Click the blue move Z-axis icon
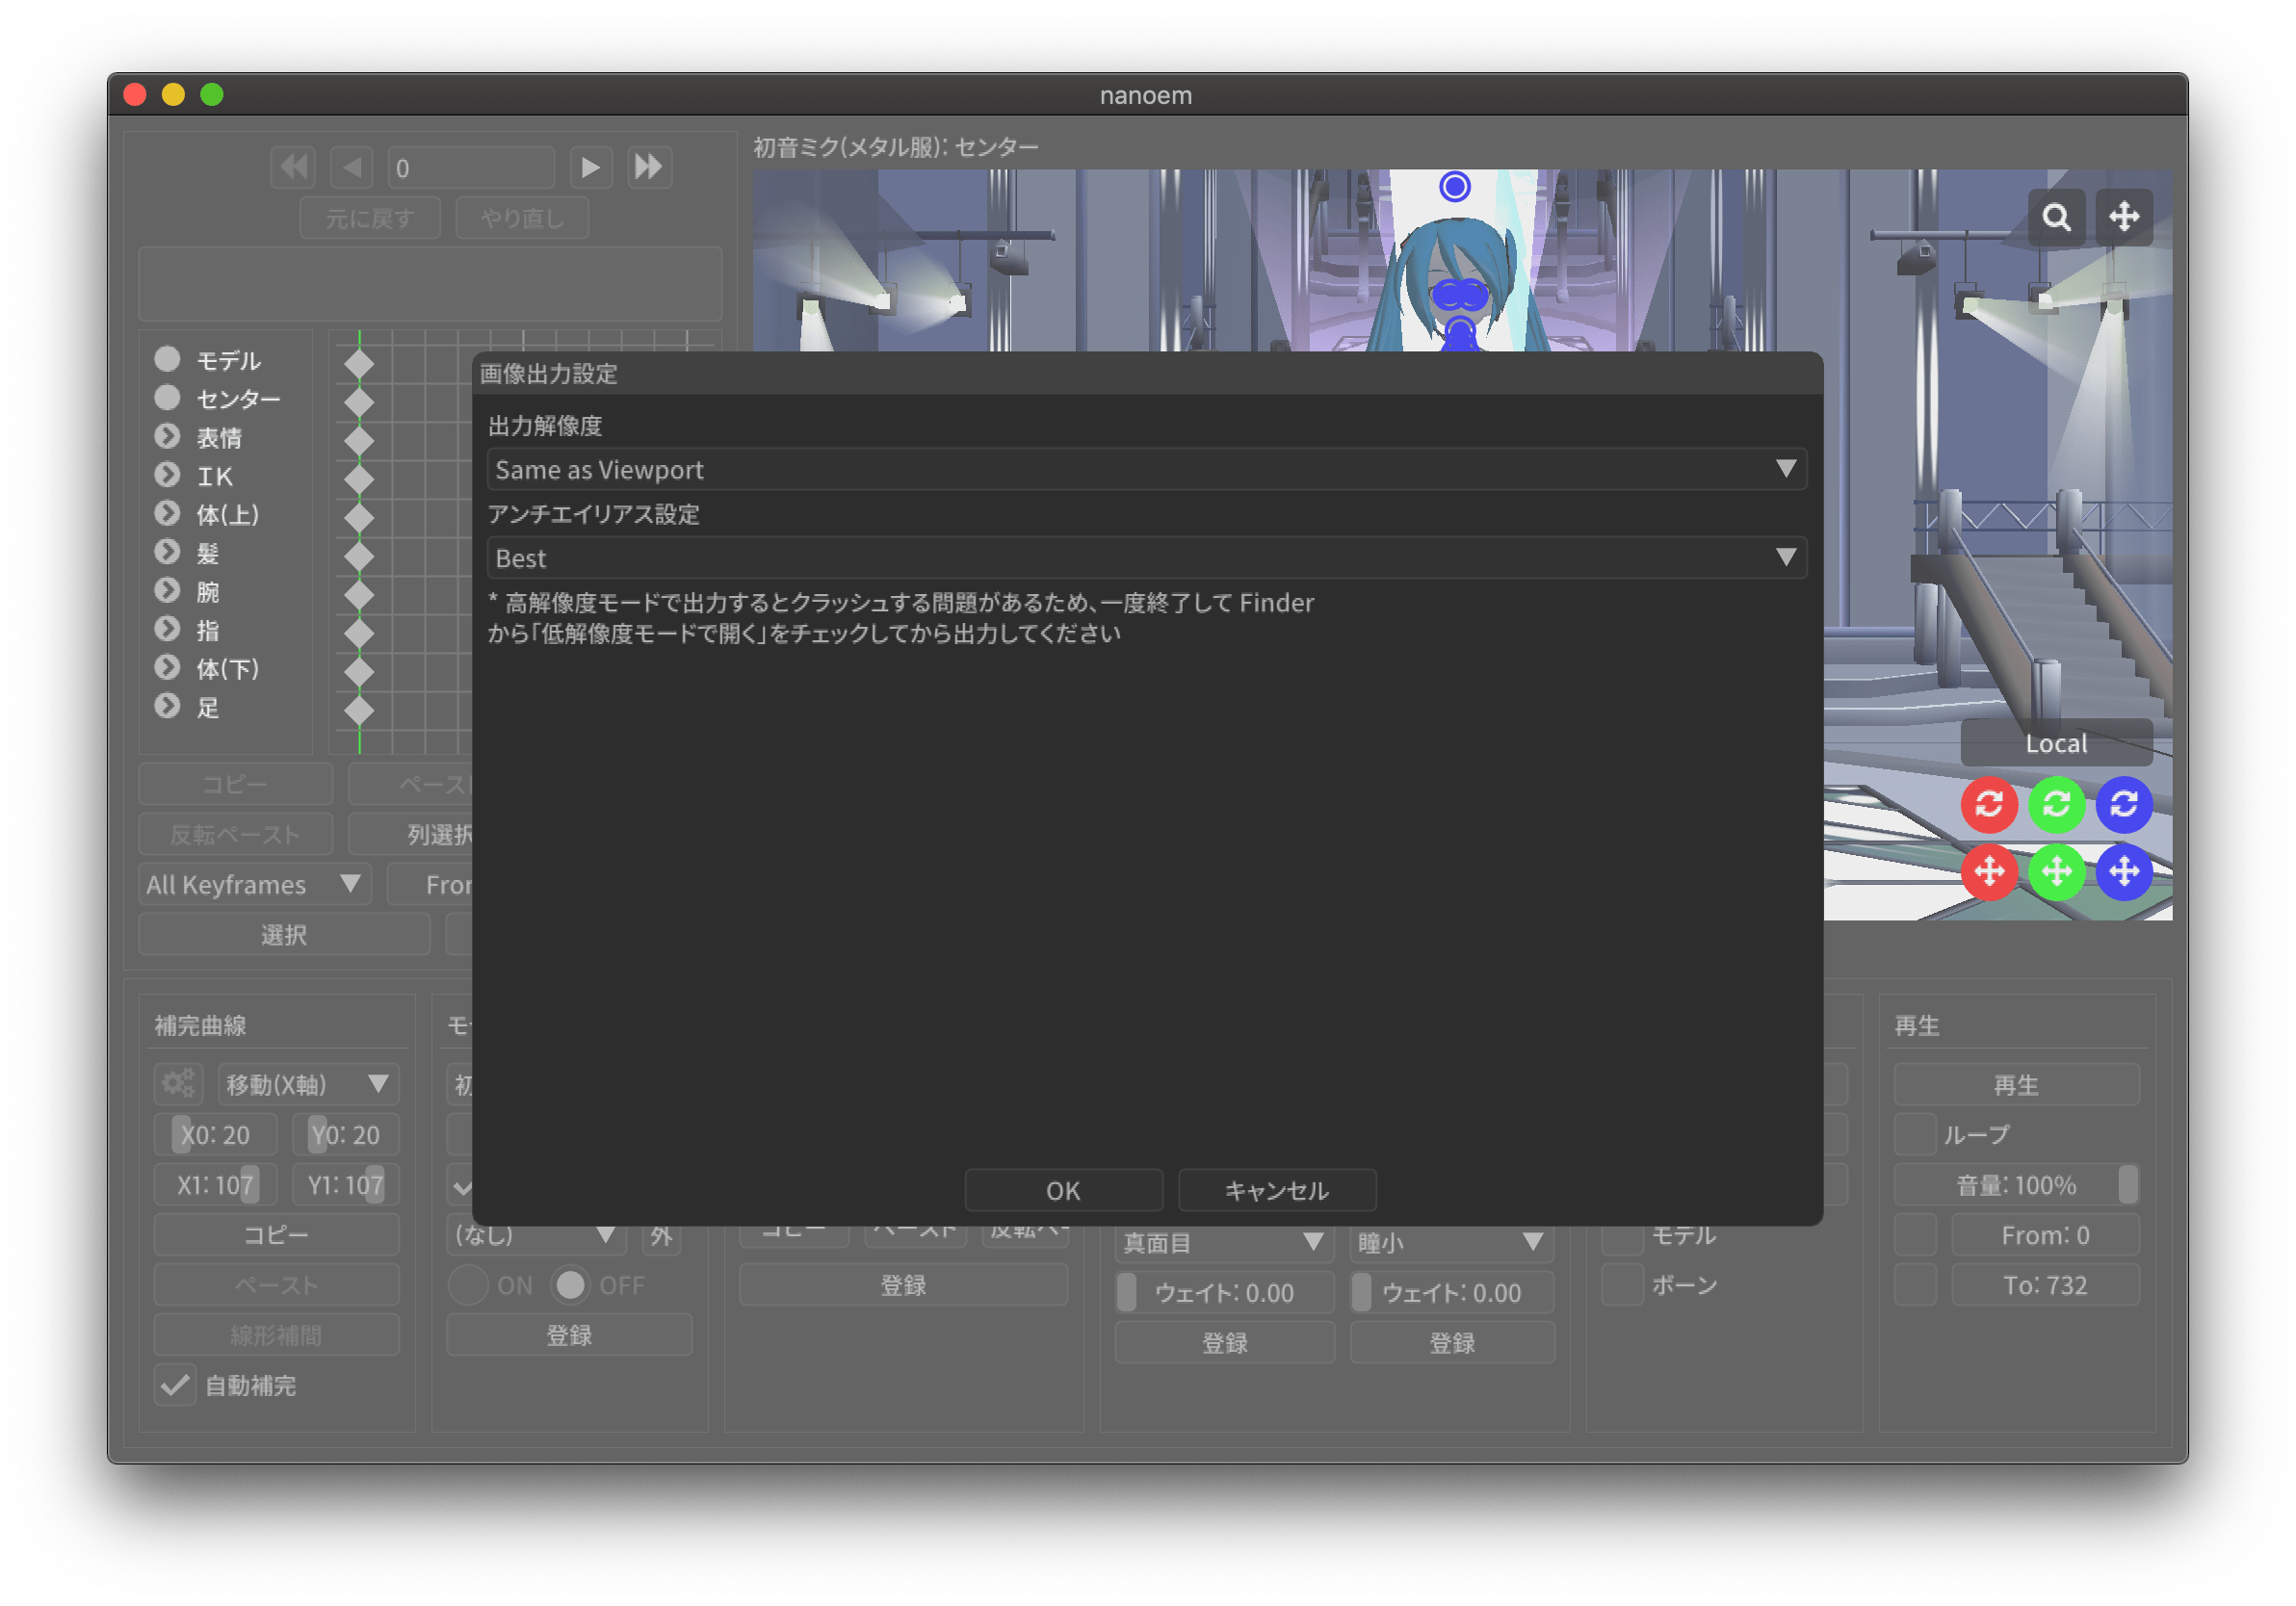This screenshot has height=1606, width=2296. point(2124,872)
